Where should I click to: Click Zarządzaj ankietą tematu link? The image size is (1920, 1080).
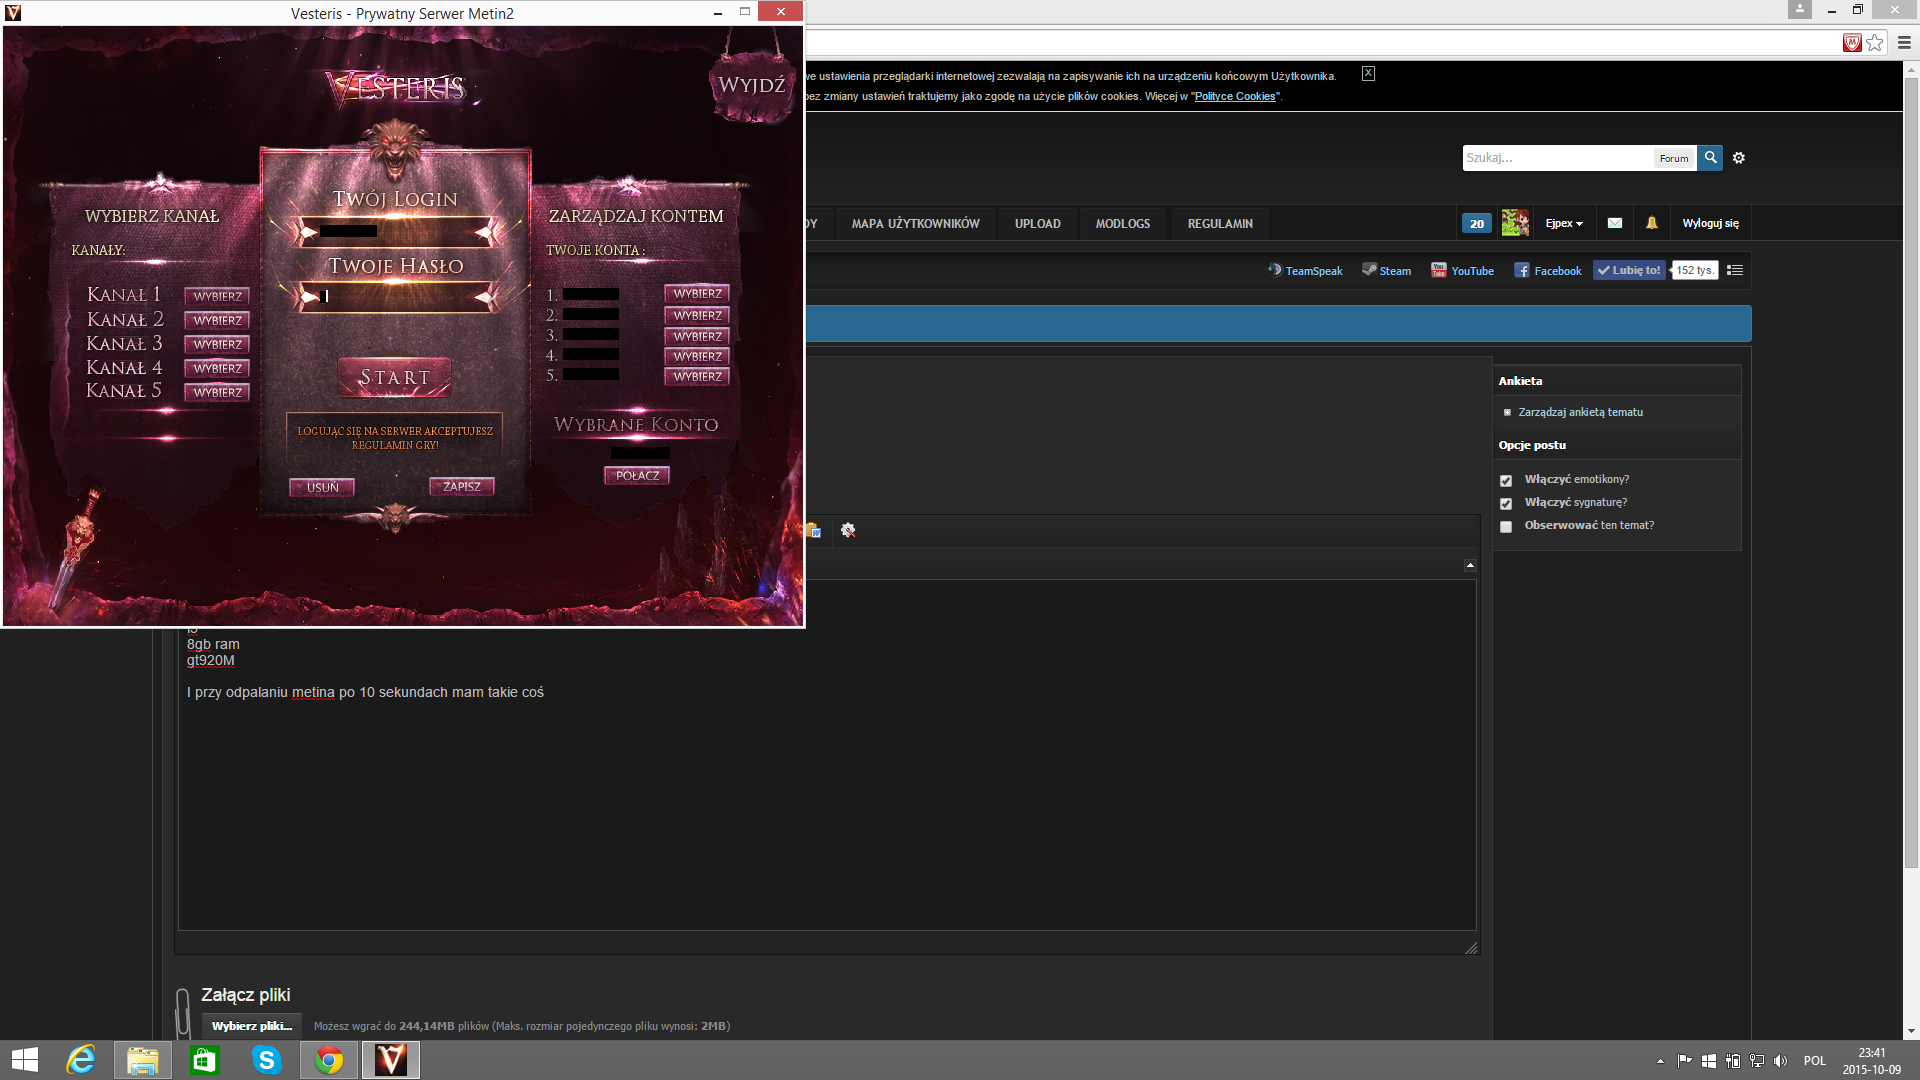(x=1580, y=412)
